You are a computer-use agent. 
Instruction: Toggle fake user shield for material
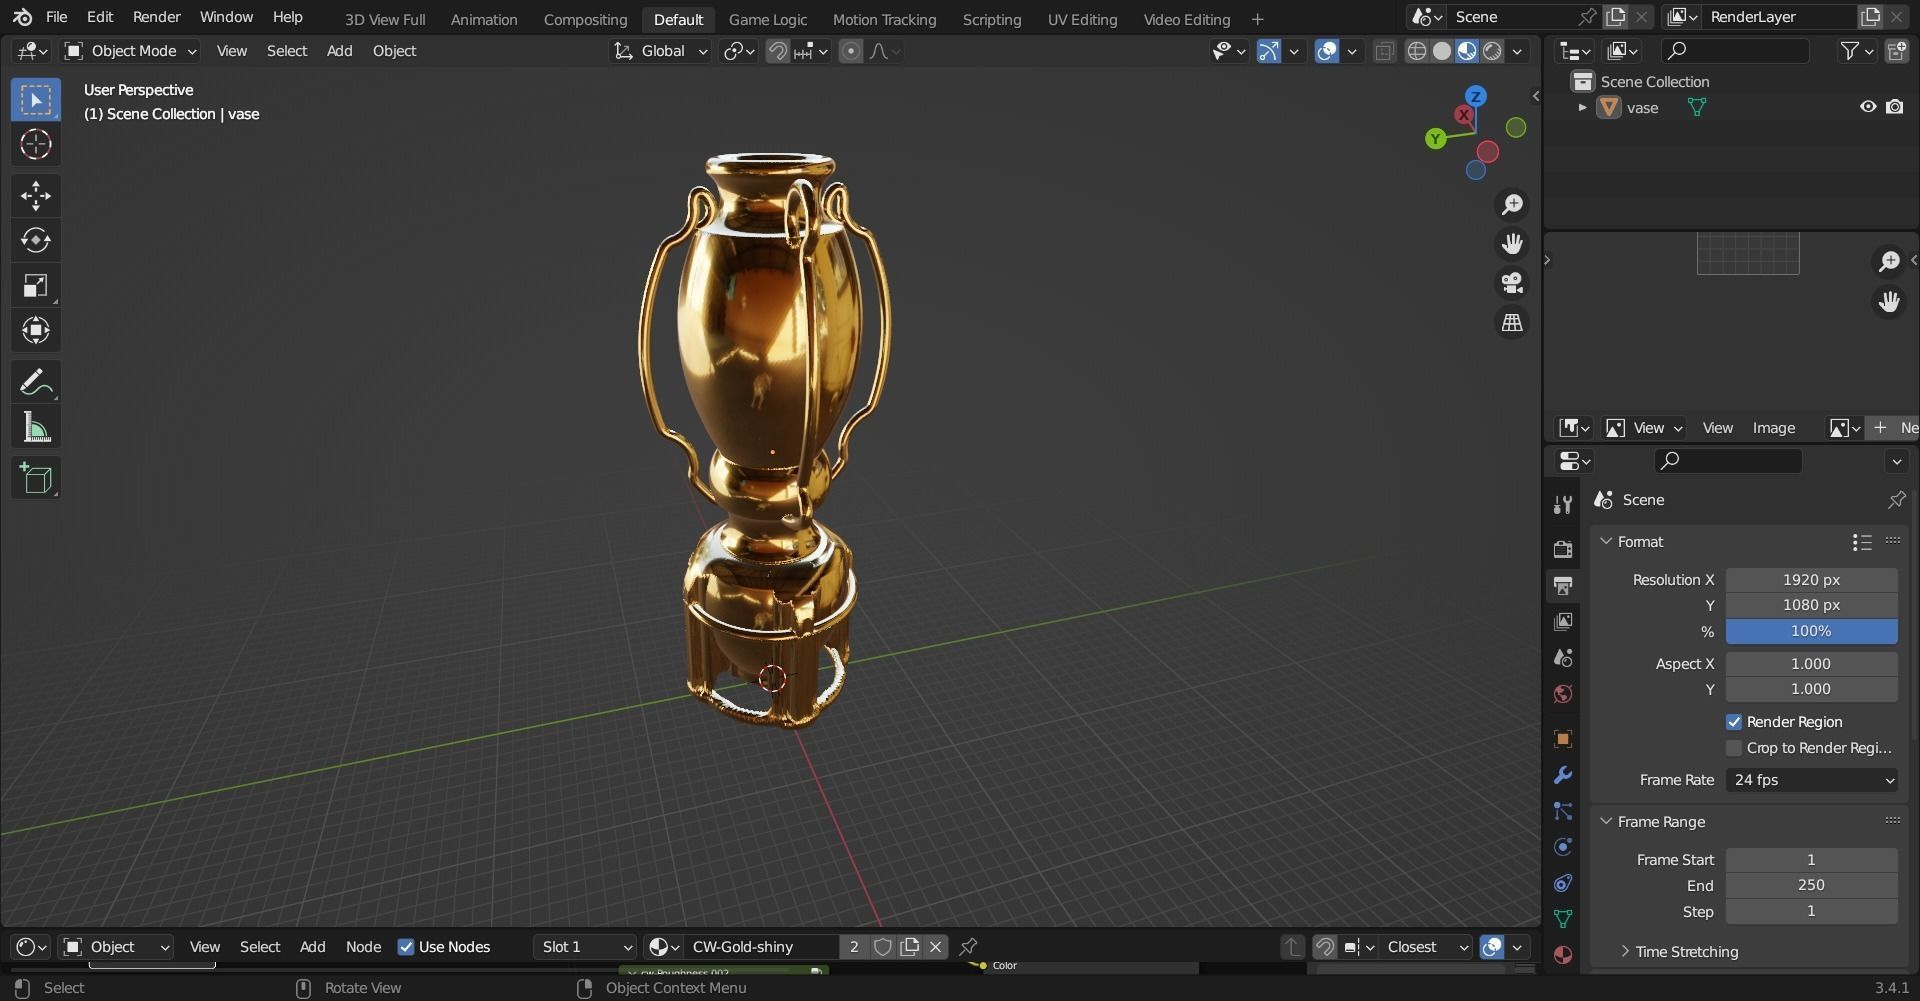tap(882, 947)
